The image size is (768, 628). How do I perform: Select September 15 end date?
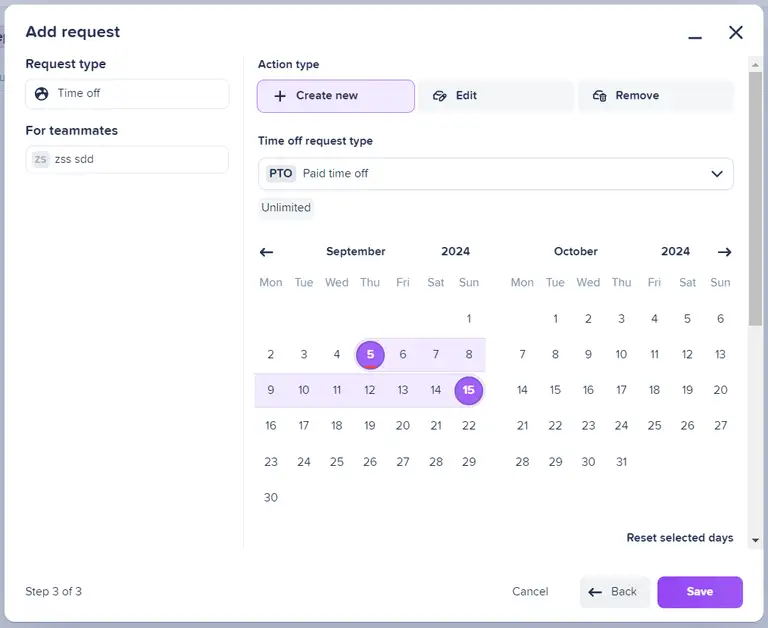coord(468,390)
